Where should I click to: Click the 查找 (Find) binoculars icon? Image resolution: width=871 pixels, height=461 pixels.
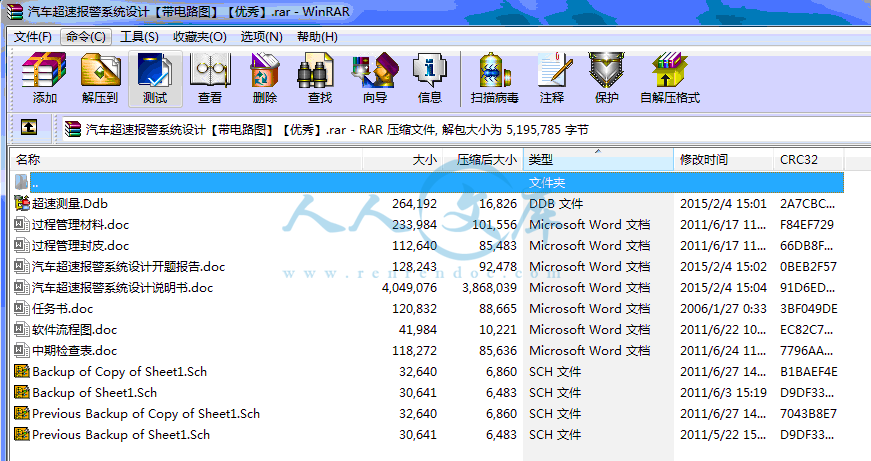click(315, 70)
